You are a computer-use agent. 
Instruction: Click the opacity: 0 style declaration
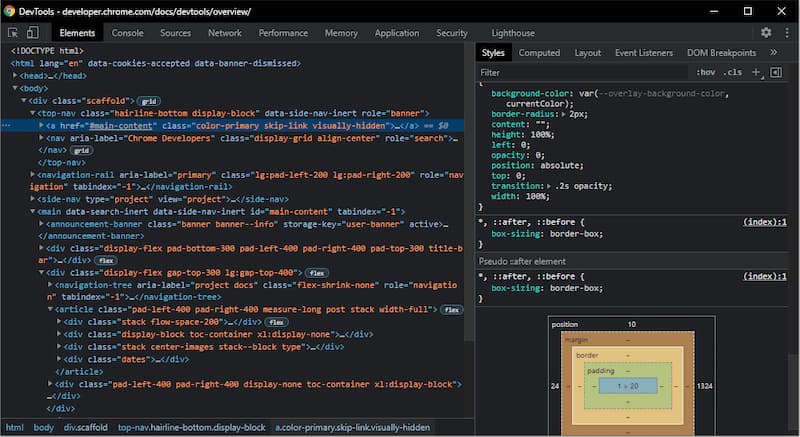coord(517,155)
